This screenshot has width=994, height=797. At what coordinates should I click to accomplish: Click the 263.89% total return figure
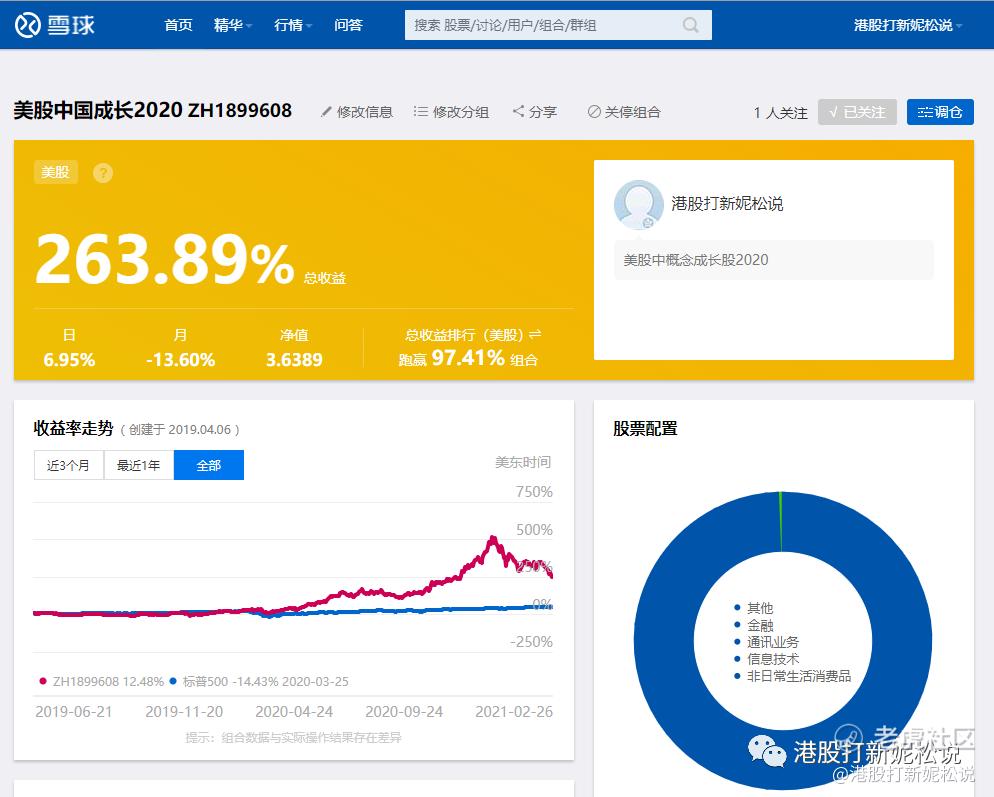(x=165, y=258)
